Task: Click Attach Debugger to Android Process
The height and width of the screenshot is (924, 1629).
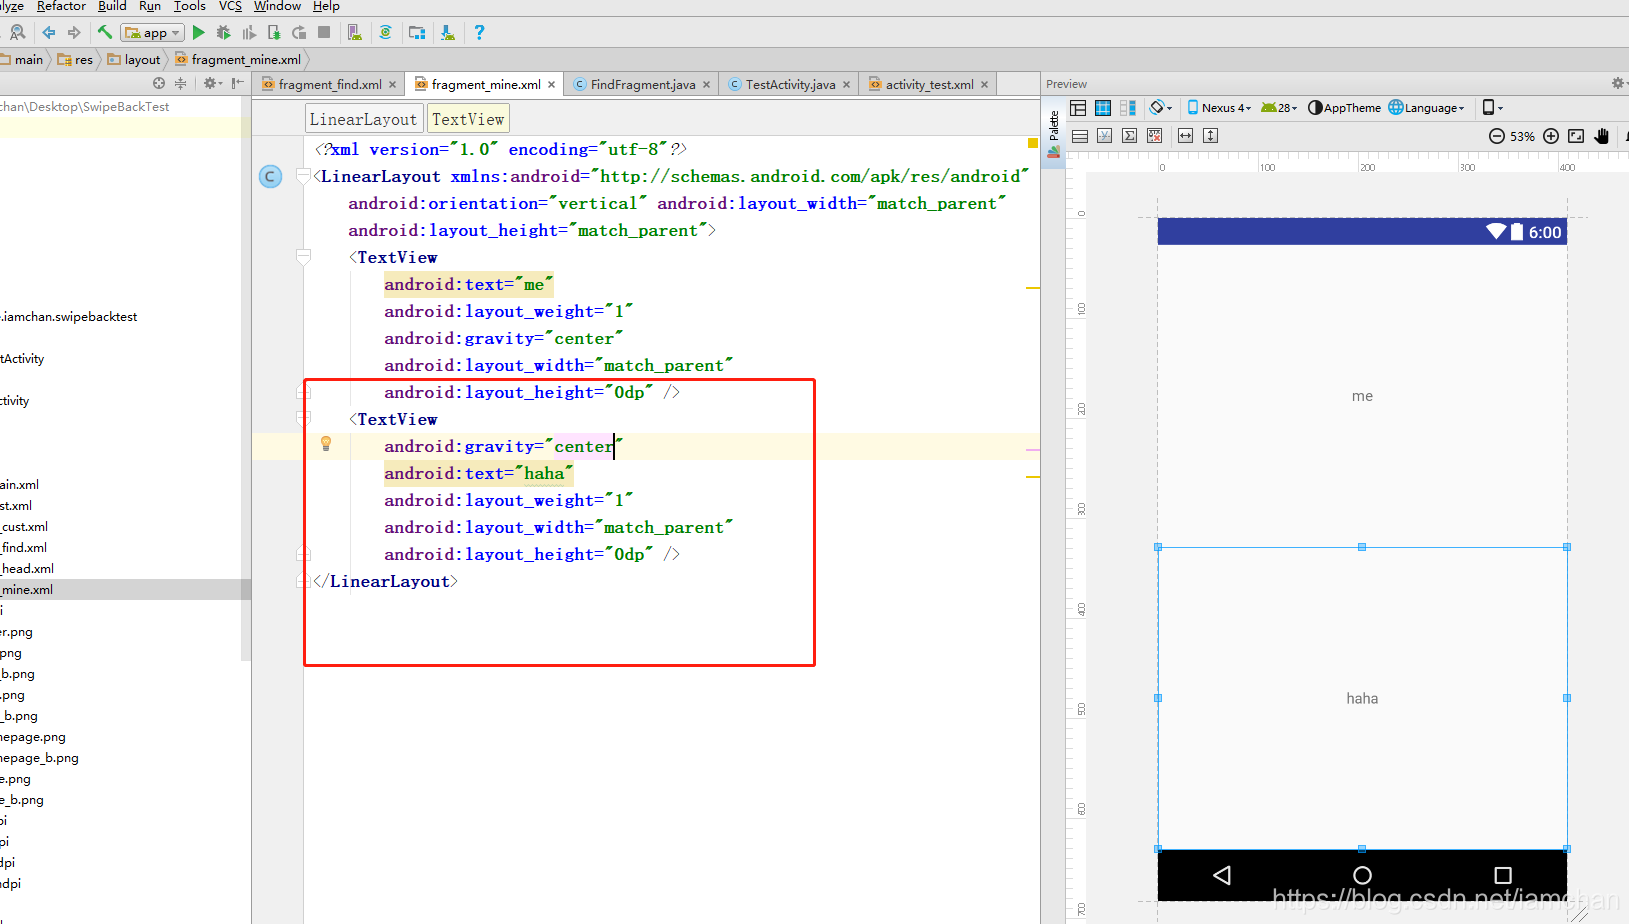Action: (x=274, y=32)
